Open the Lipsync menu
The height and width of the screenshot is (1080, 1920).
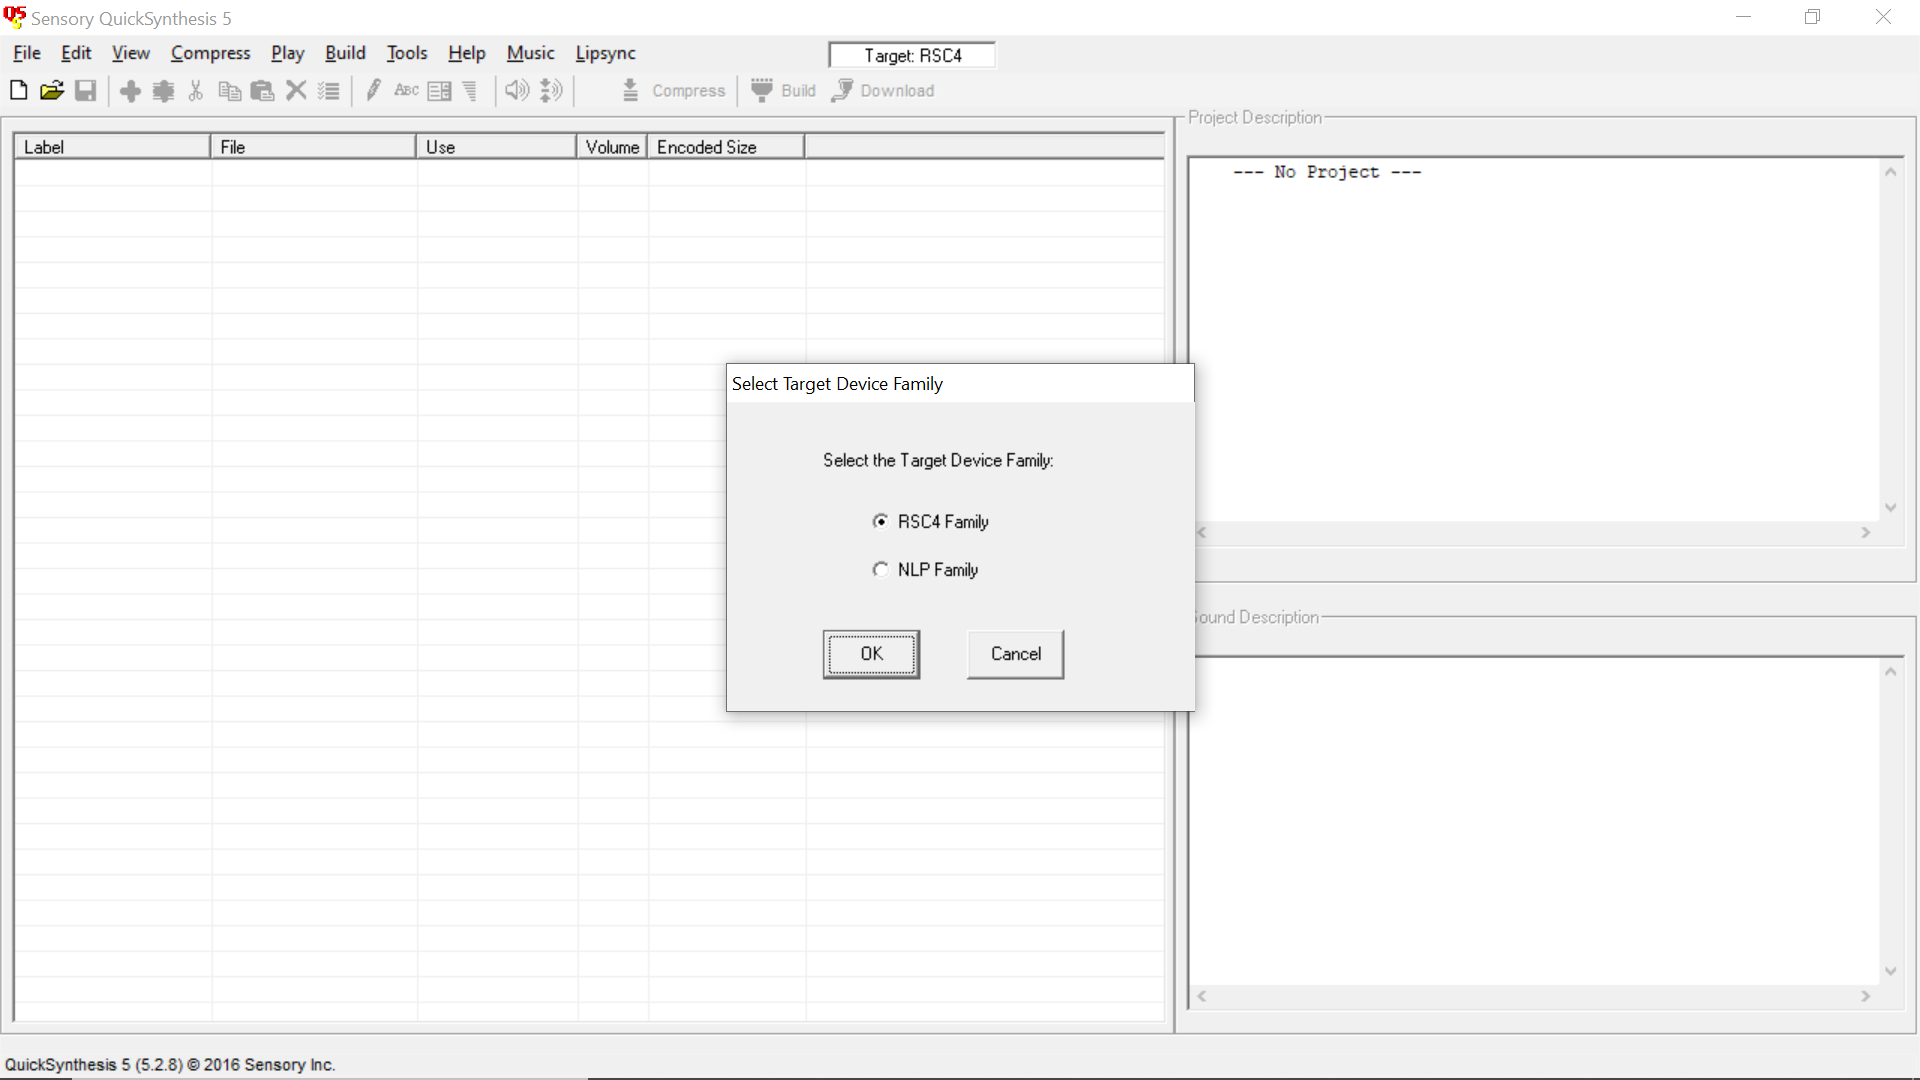tap(604, 53)
